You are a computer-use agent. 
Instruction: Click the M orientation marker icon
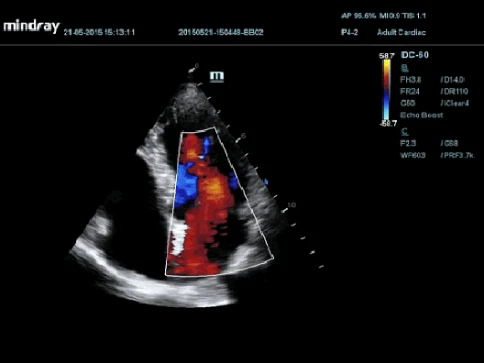[217, 76]
